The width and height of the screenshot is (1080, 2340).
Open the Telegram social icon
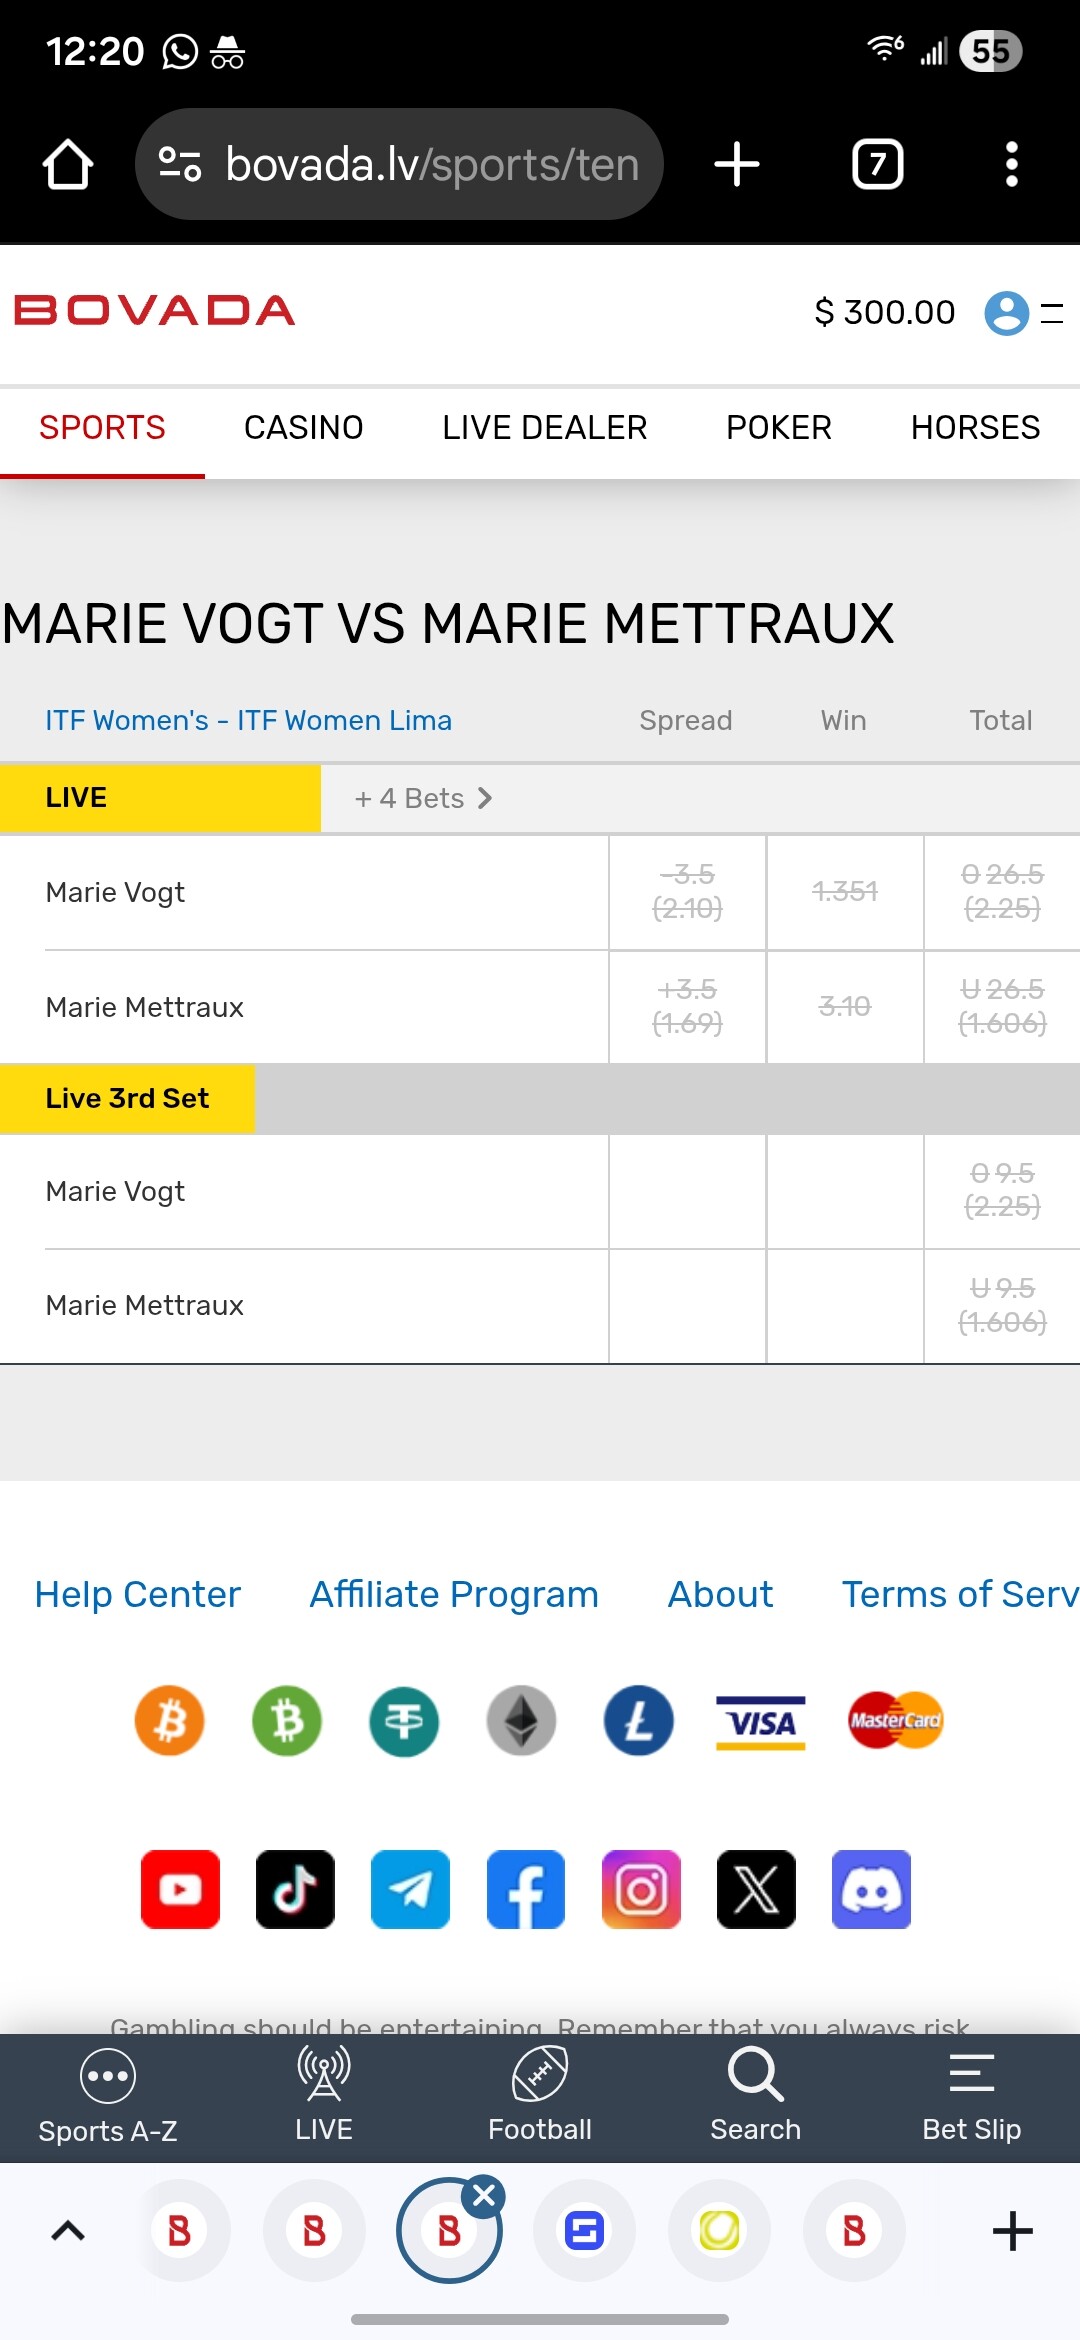(410, 1889)
